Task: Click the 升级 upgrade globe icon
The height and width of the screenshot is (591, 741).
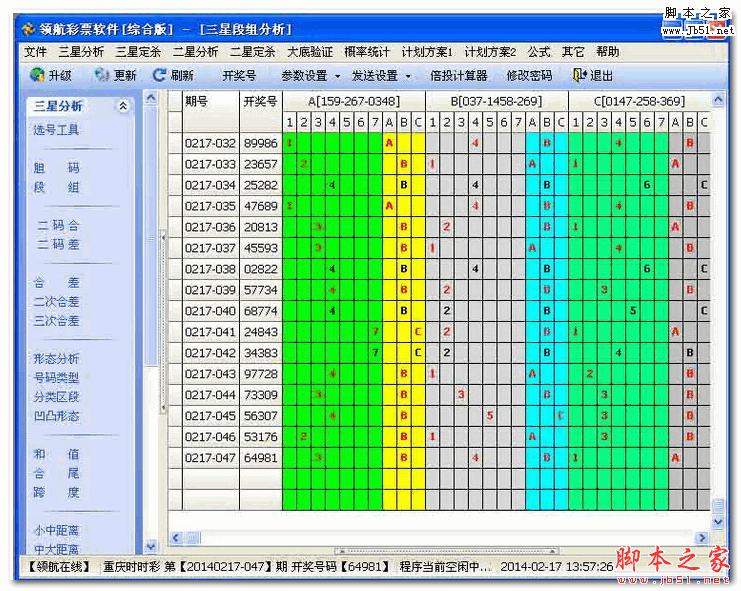Action: (x=37, y=75)
